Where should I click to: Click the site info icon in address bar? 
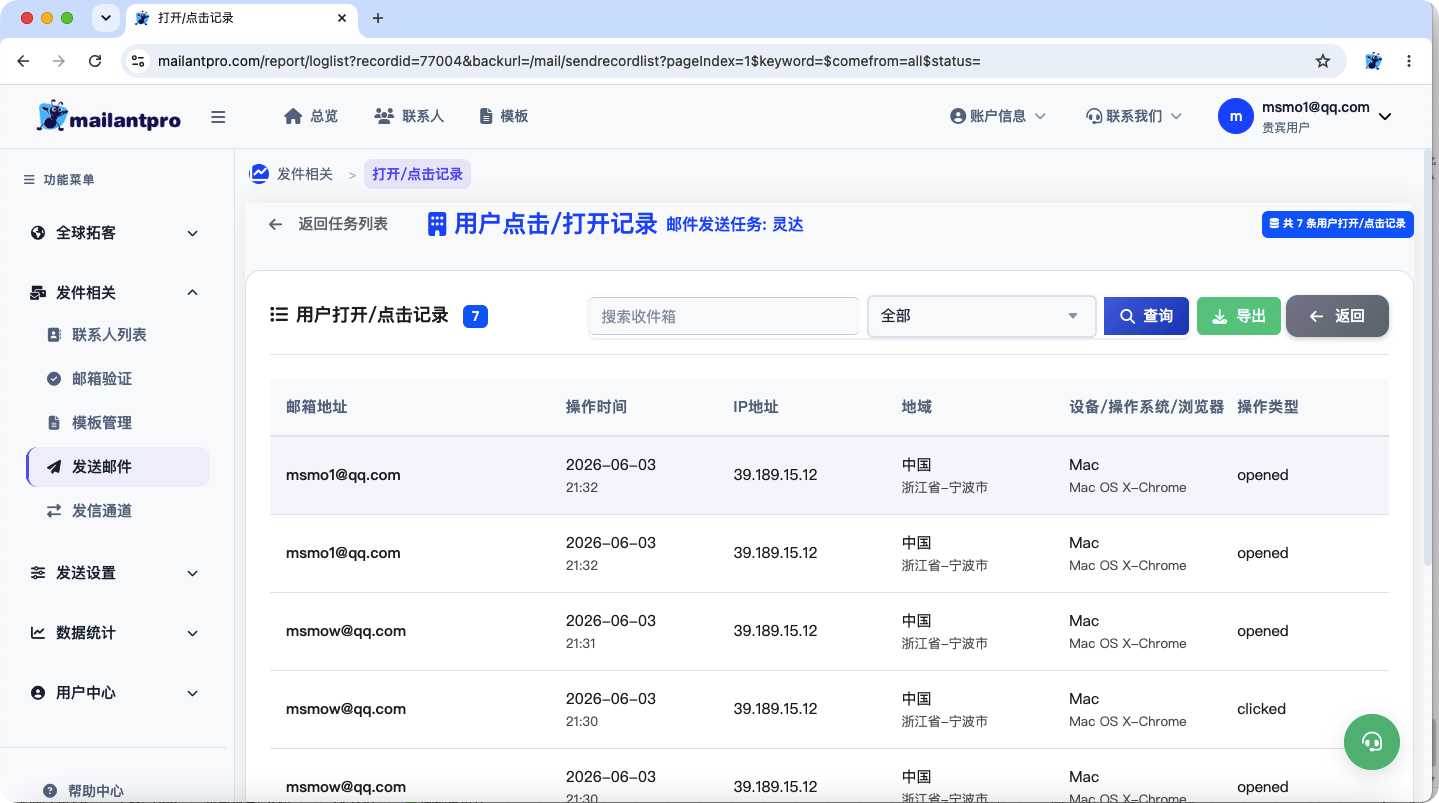pyautogui.click(x=138, y=61)
